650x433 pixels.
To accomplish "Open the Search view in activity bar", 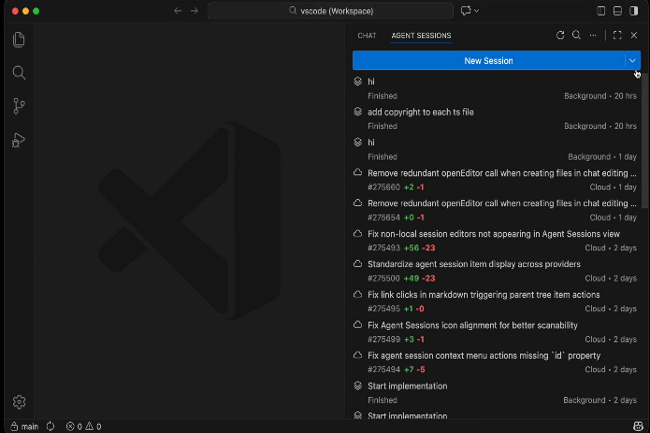I will (19, 73).
